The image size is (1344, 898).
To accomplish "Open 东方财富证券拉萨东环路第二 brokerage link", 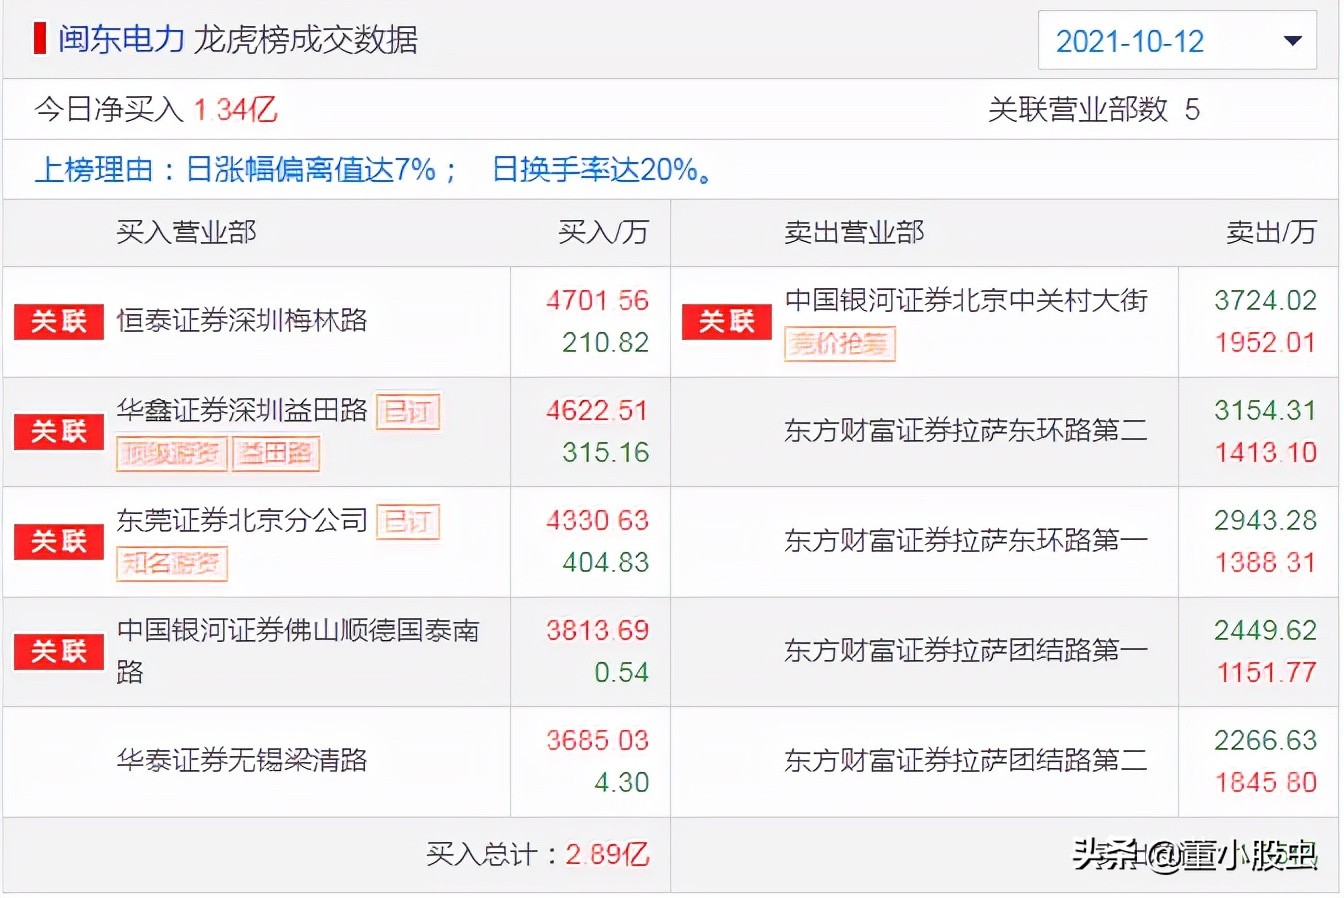I will pos(965,431).
